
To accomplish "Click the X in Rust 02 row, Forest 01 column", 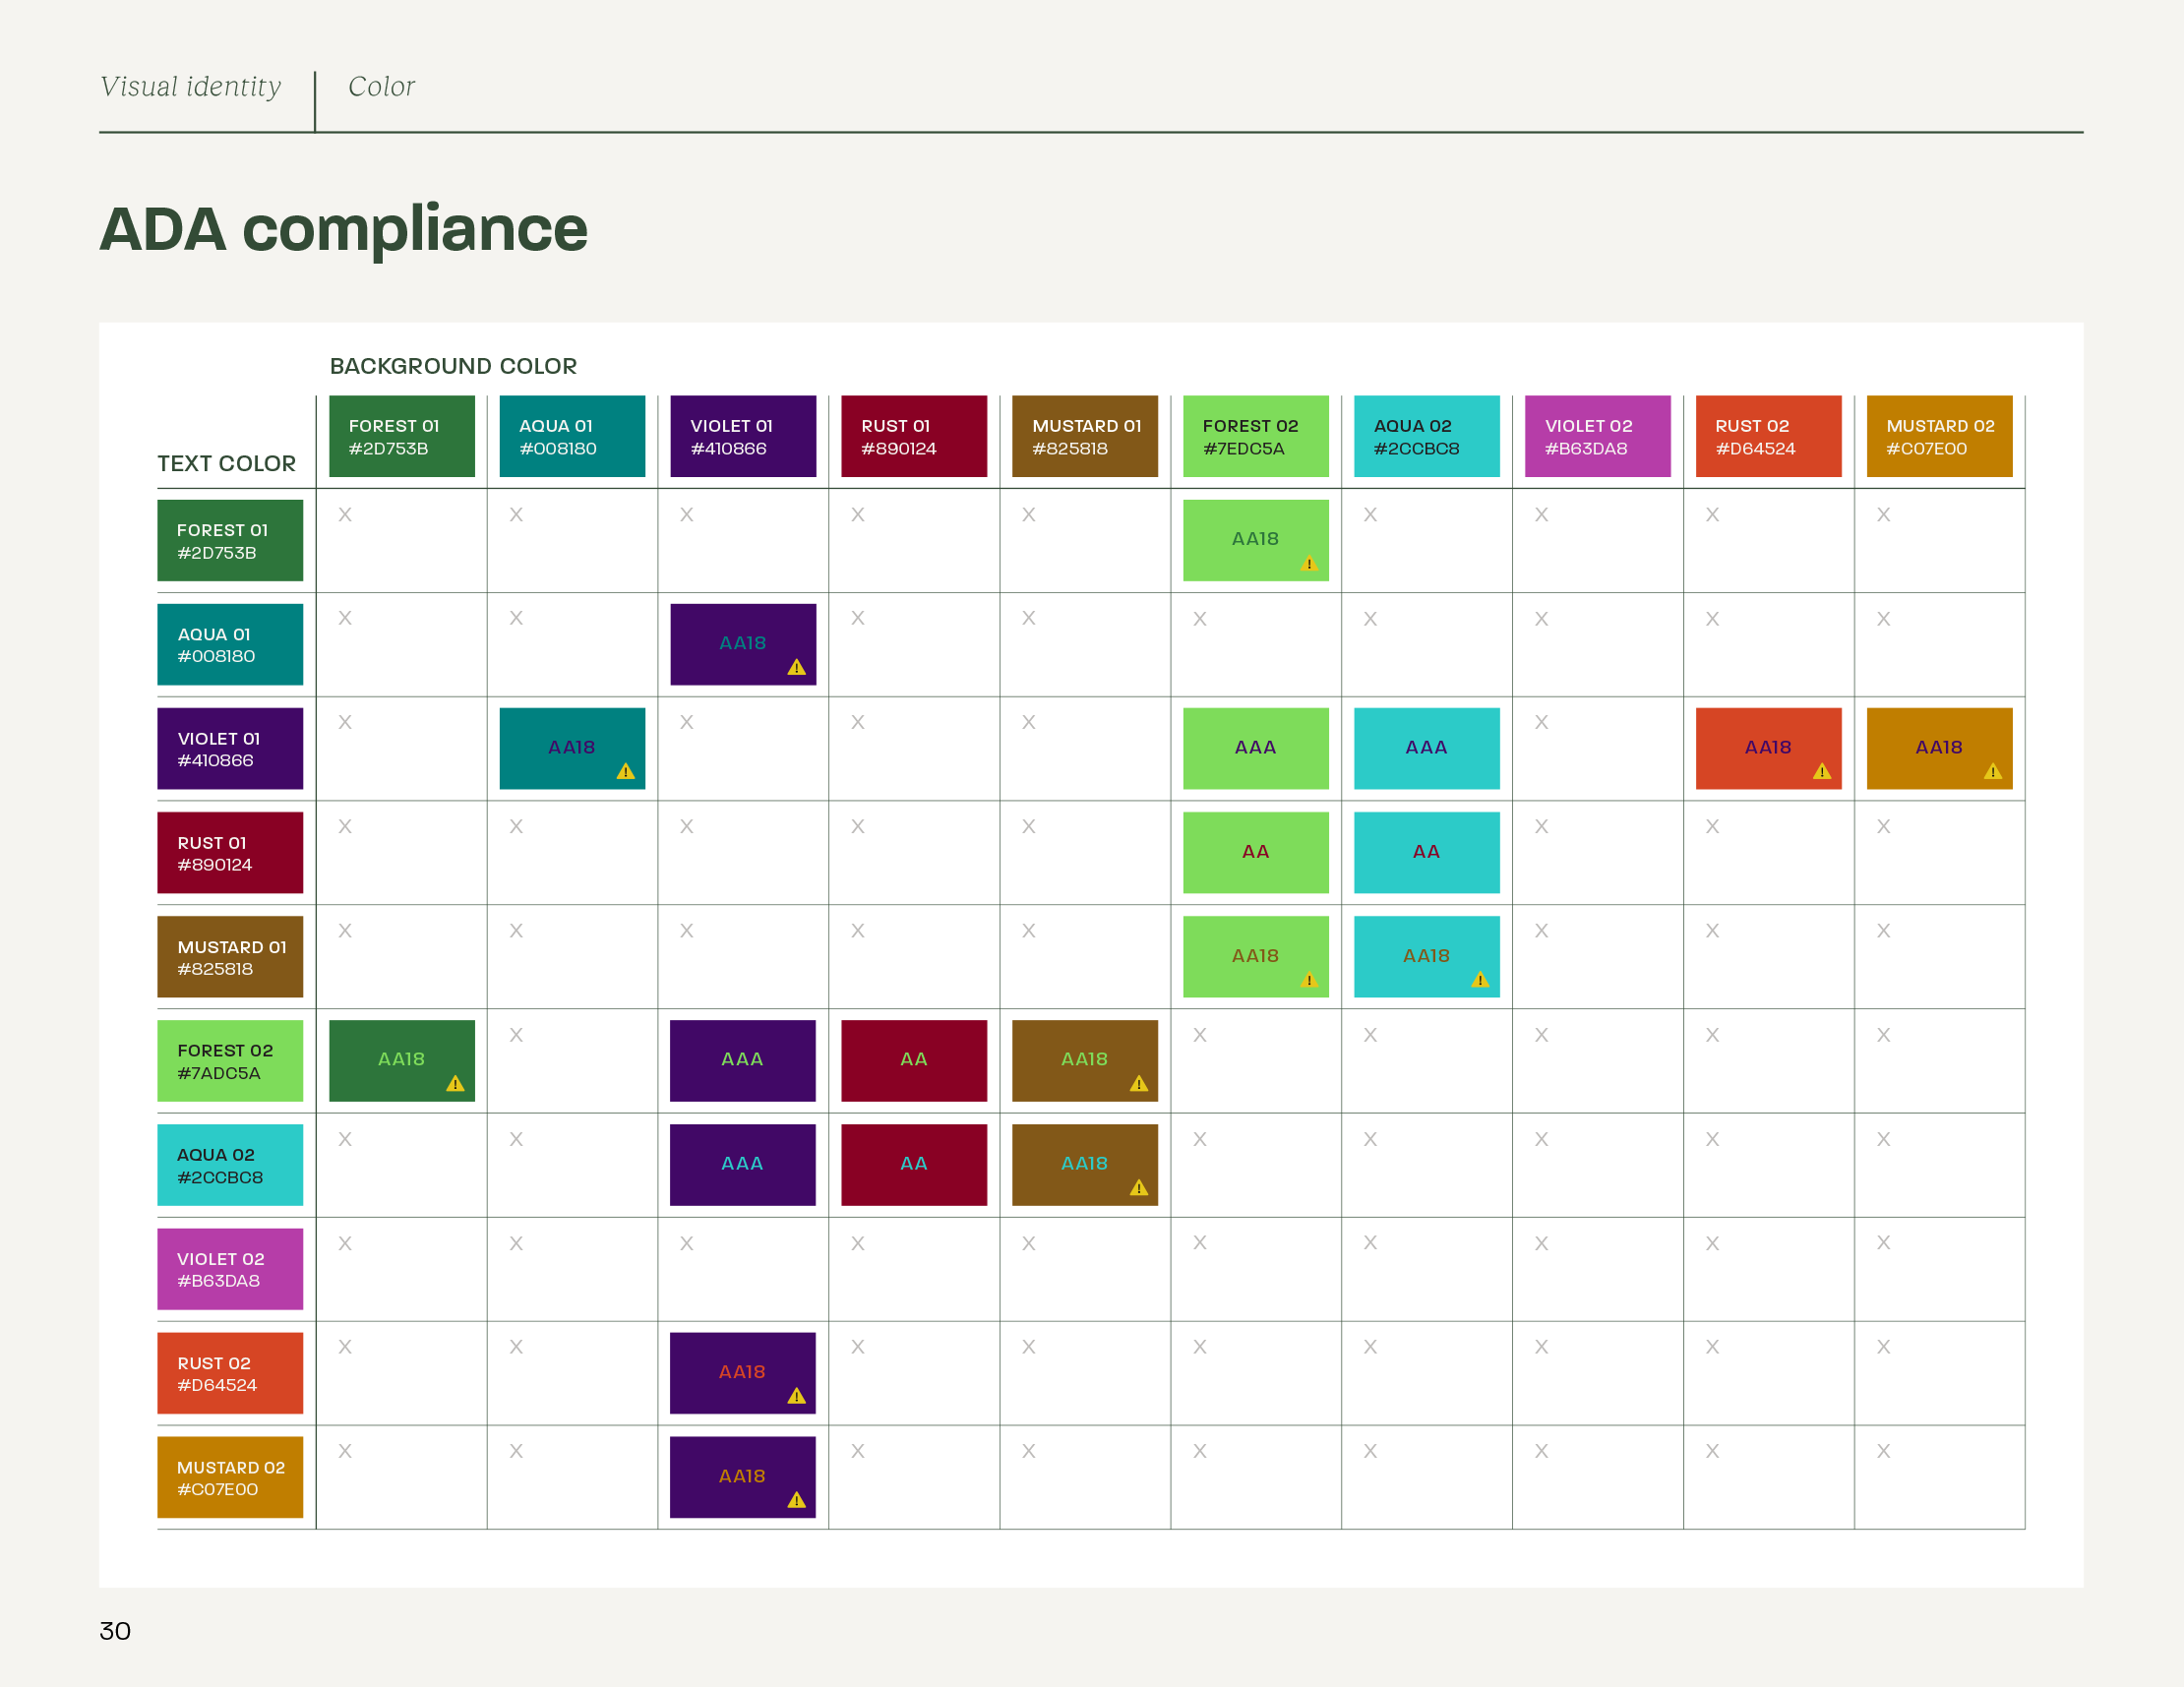I will point(345,1347).
